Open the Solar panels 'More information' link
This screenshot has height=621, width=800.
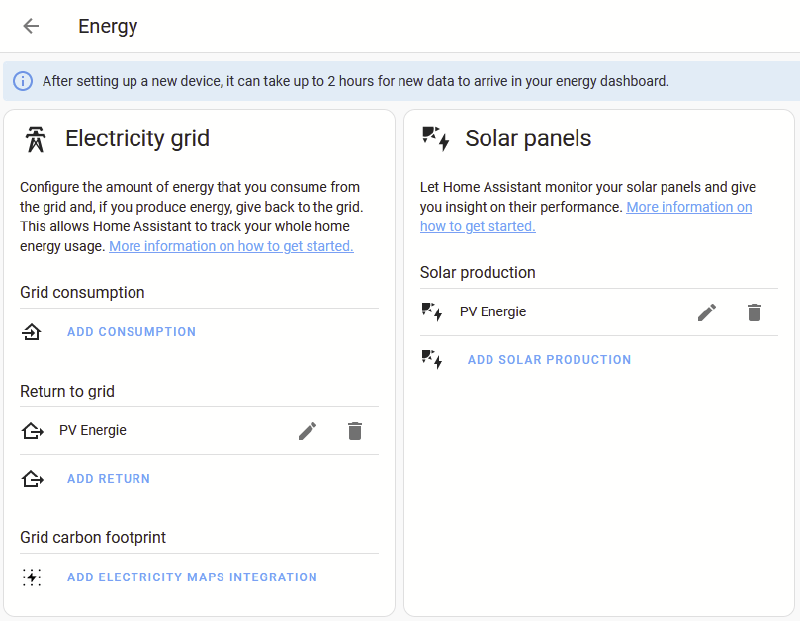(586, 216)
